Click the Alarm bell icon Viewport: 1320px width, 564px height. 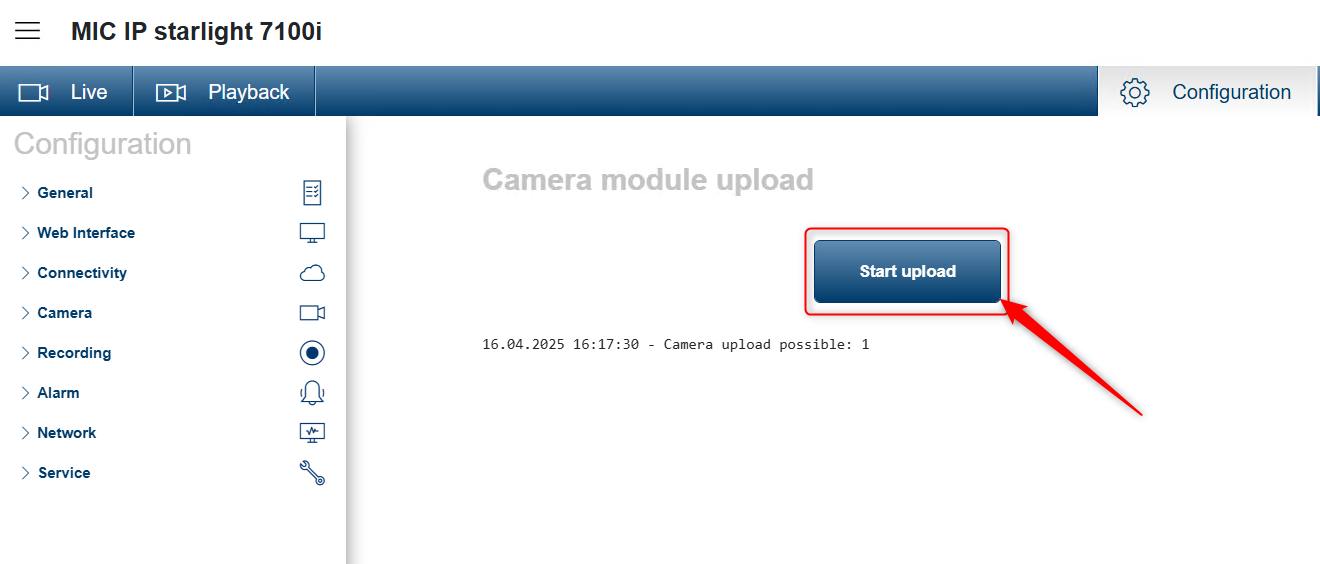click(x=312, y=393)
